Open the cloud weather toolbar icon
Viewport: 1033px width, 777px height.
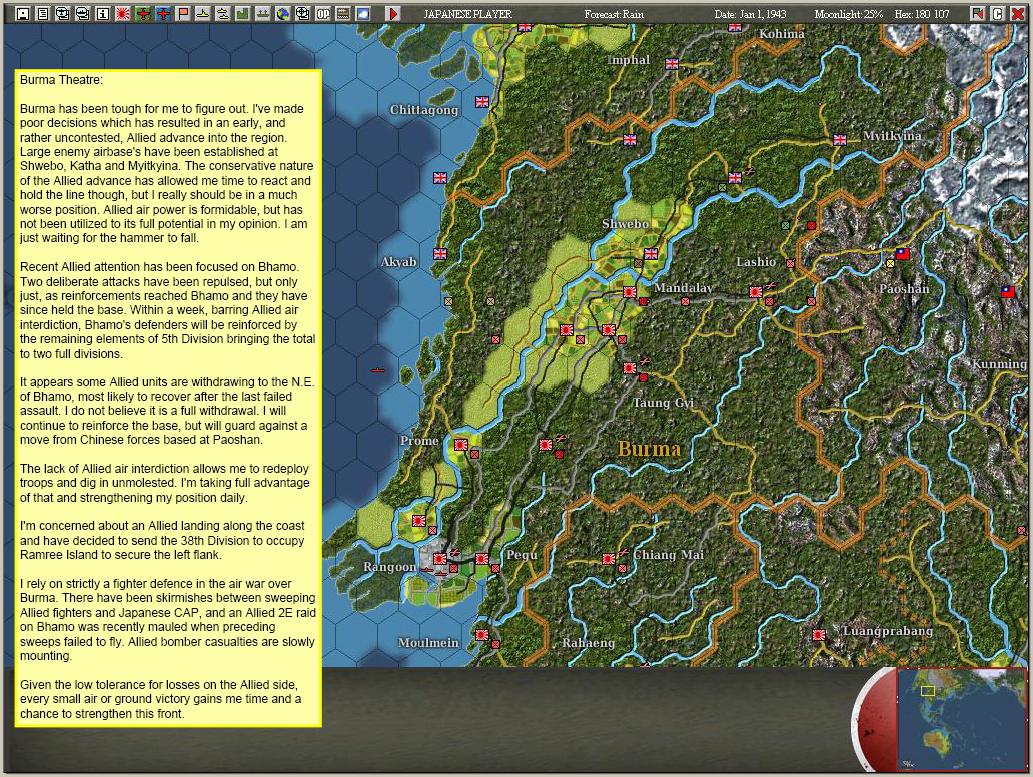pos(362,13)
